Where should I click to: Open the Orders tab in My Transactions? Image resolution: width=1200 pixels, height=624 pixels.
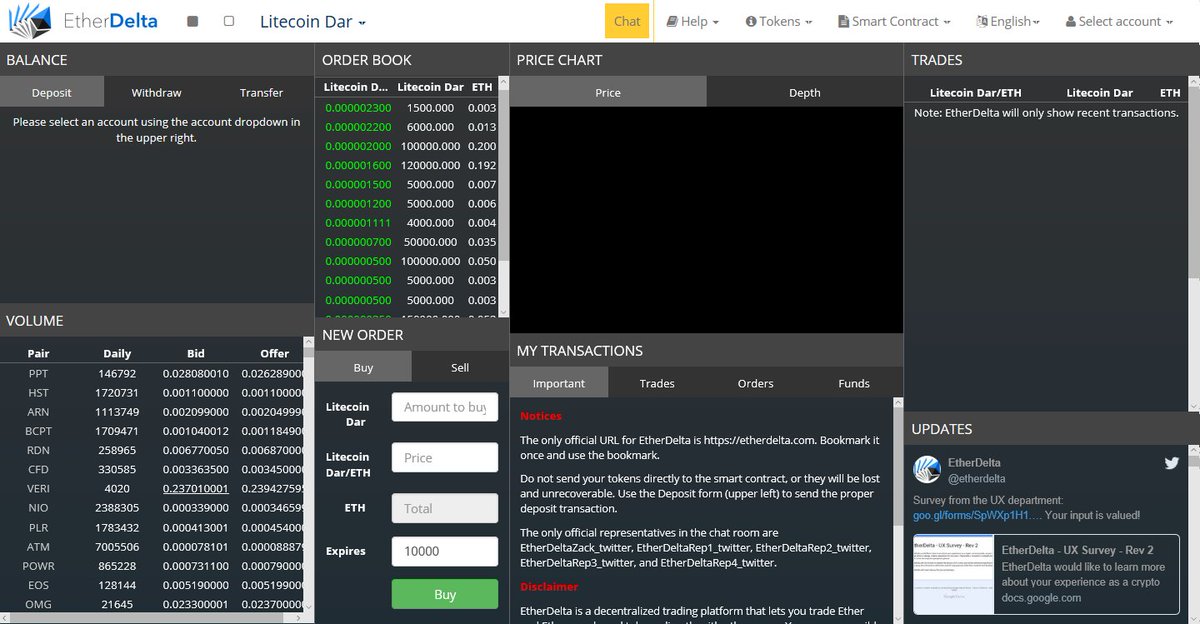tap(756, 383)
